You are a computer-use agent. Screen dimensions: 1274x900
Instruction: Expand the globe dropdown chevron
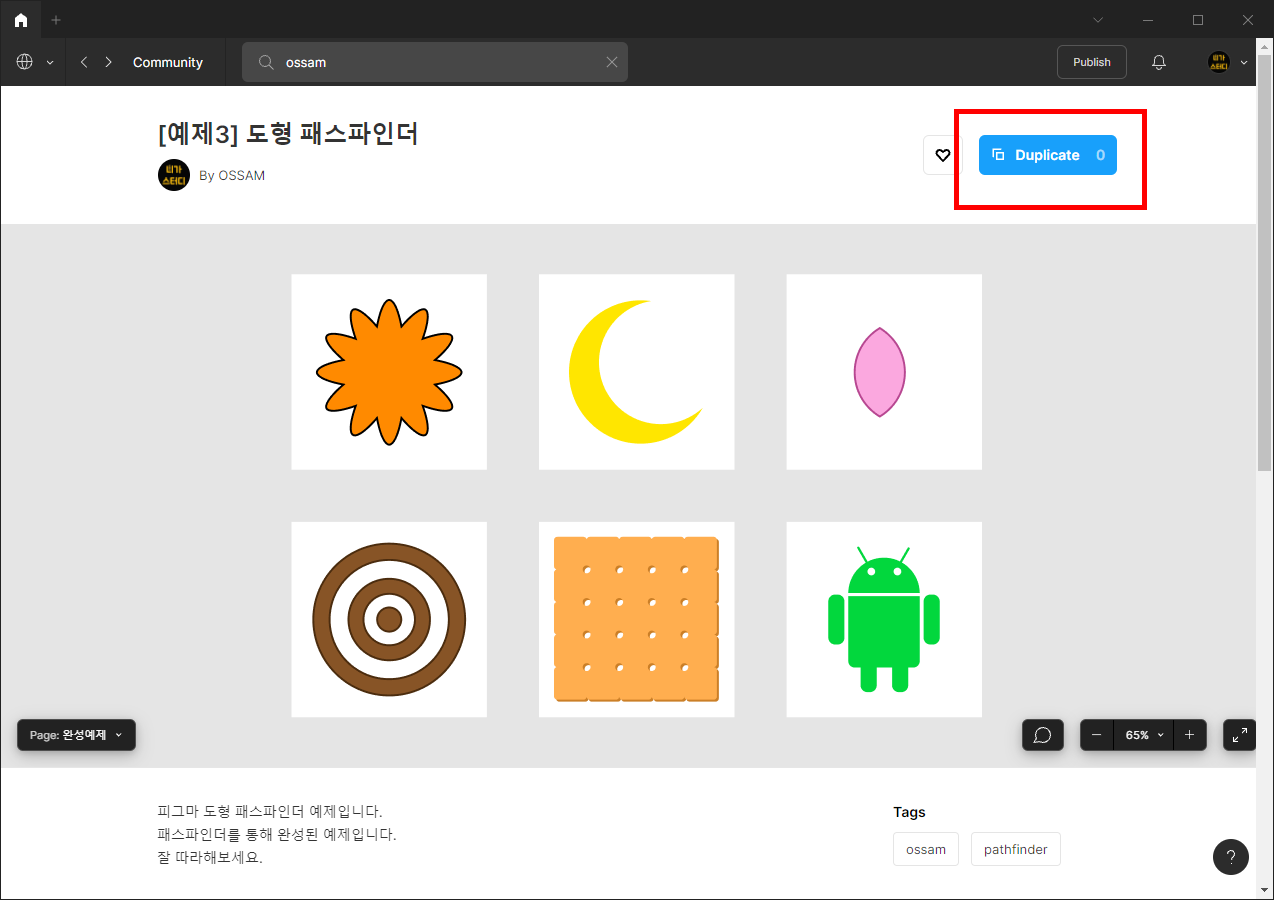(49, 62)
